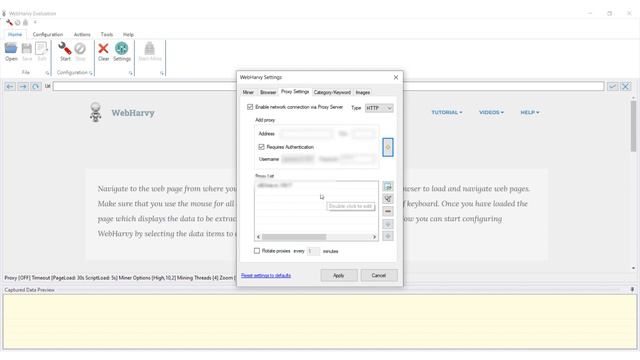Click the proxy Address input field
The width and height of the screenshot is (640, 360).
pos(306,134)
